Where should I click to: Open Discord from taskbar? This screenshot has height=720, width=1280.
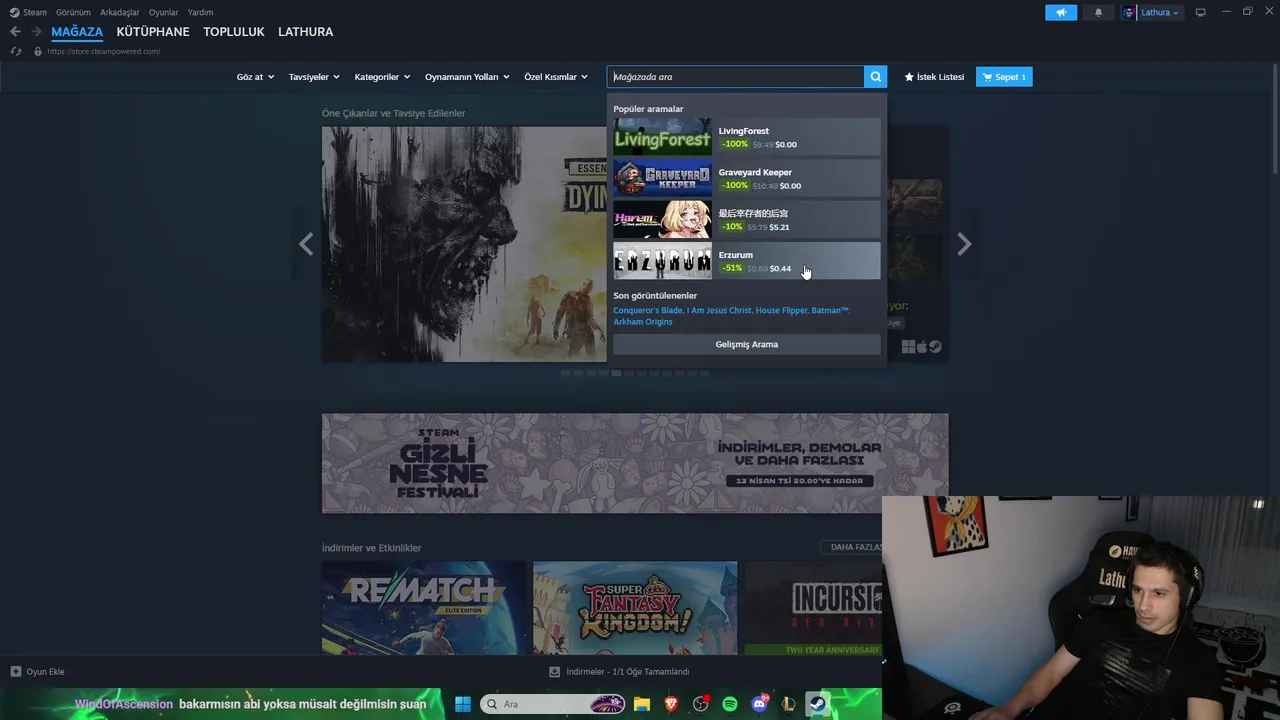click(x=759, y=704)
